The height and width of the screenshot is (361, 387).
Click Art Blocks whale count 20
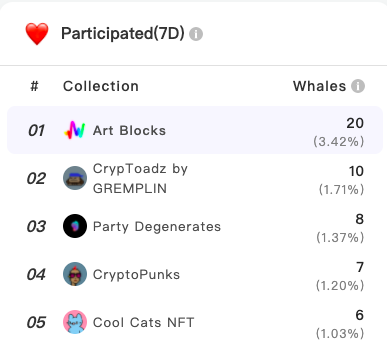tap(355, 123)
